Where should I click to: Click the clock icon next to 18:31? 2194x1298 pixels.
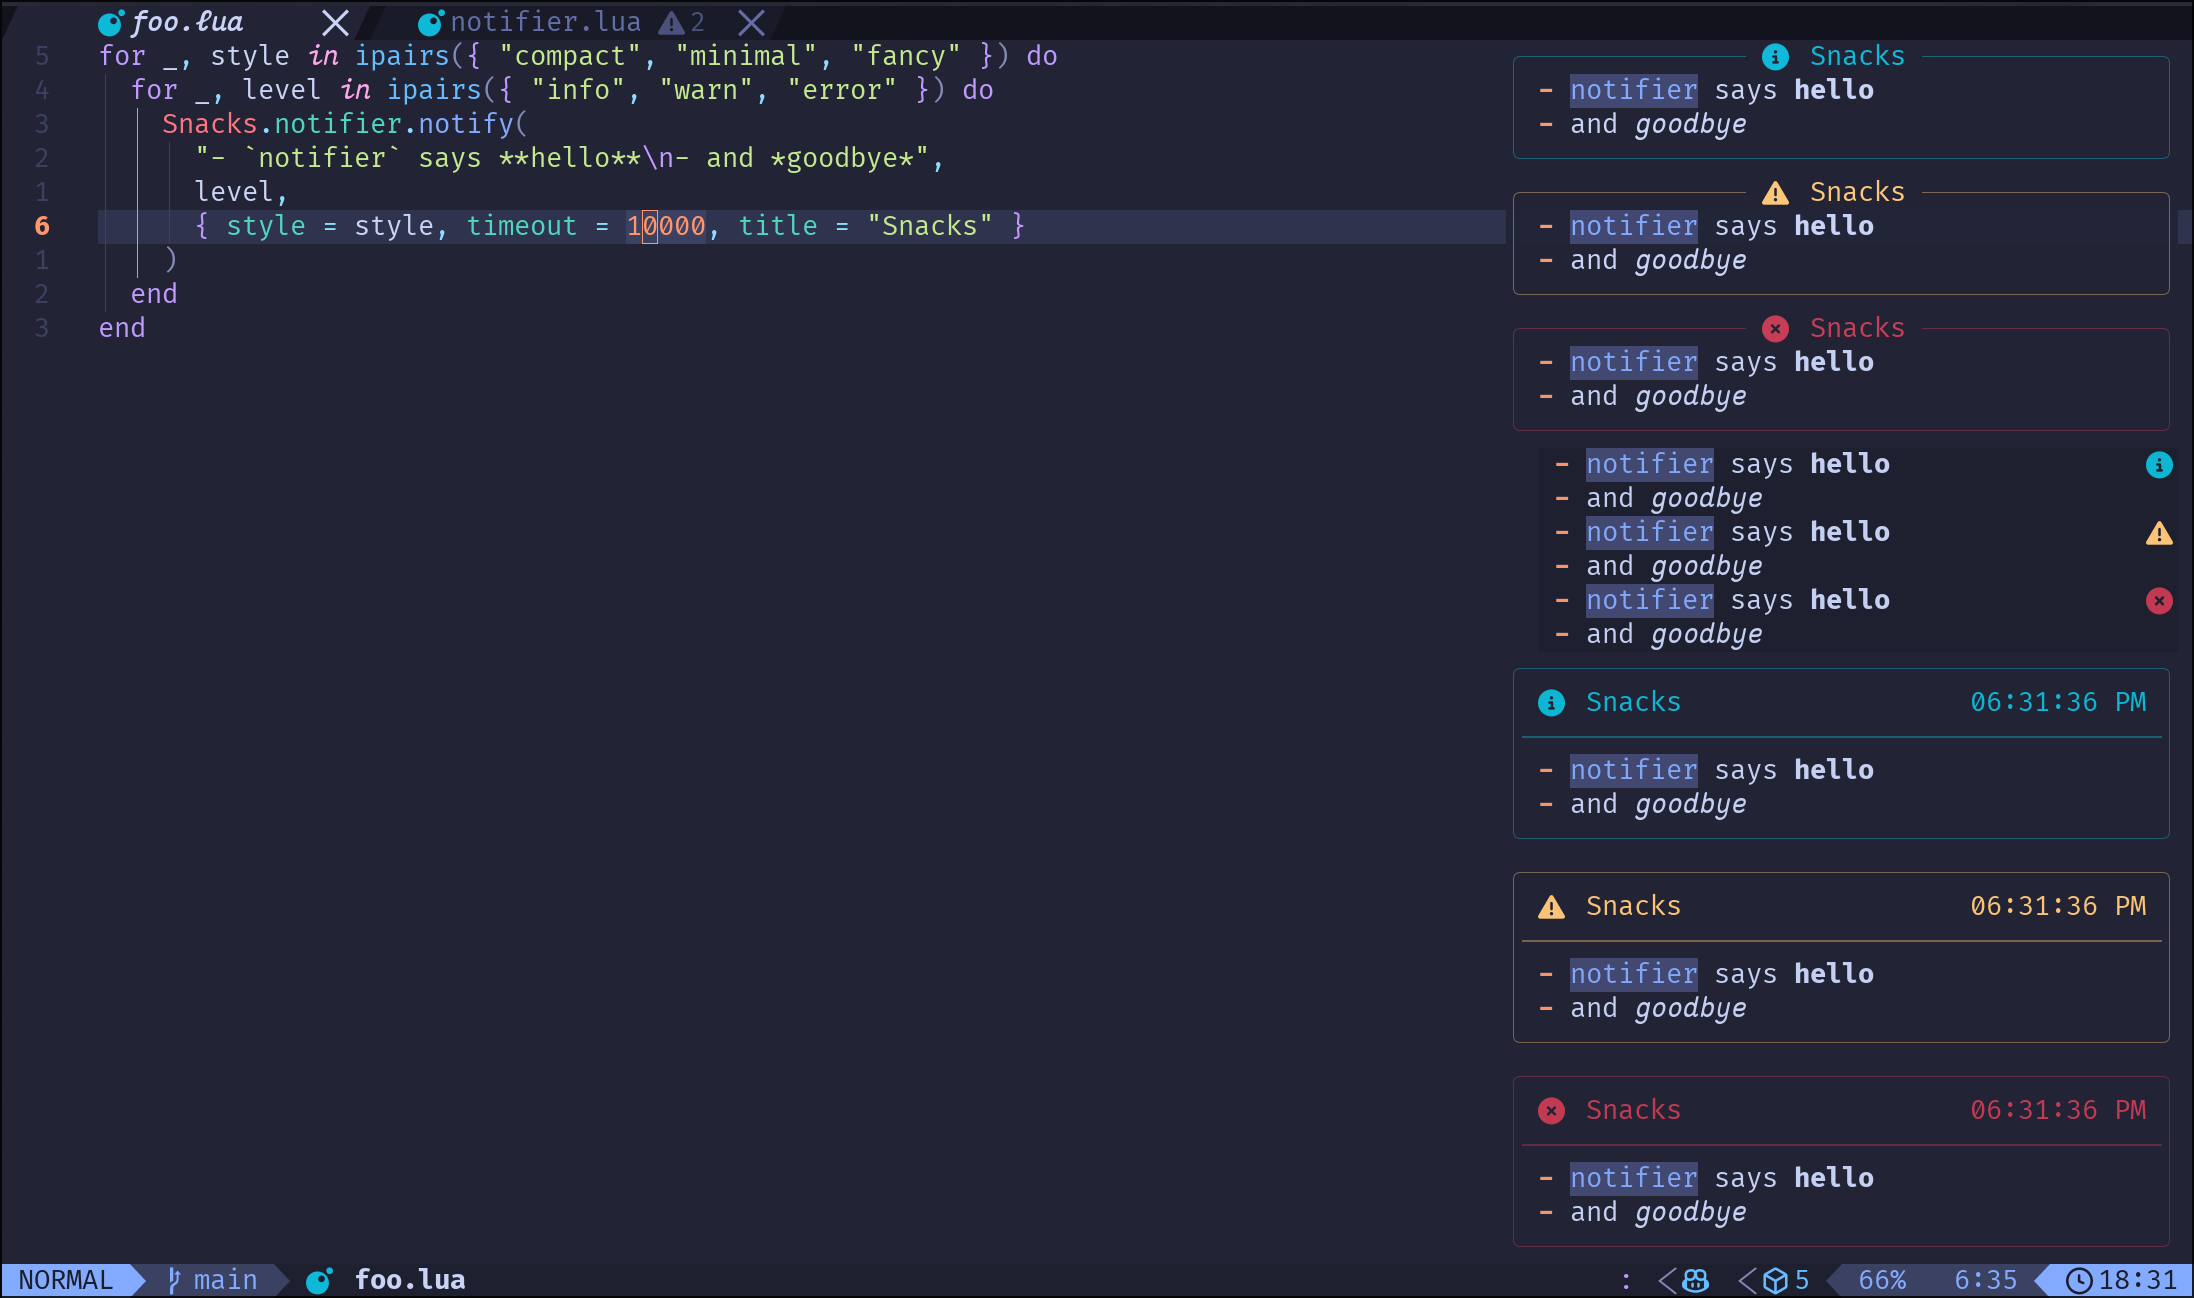pos(2080,1280)
